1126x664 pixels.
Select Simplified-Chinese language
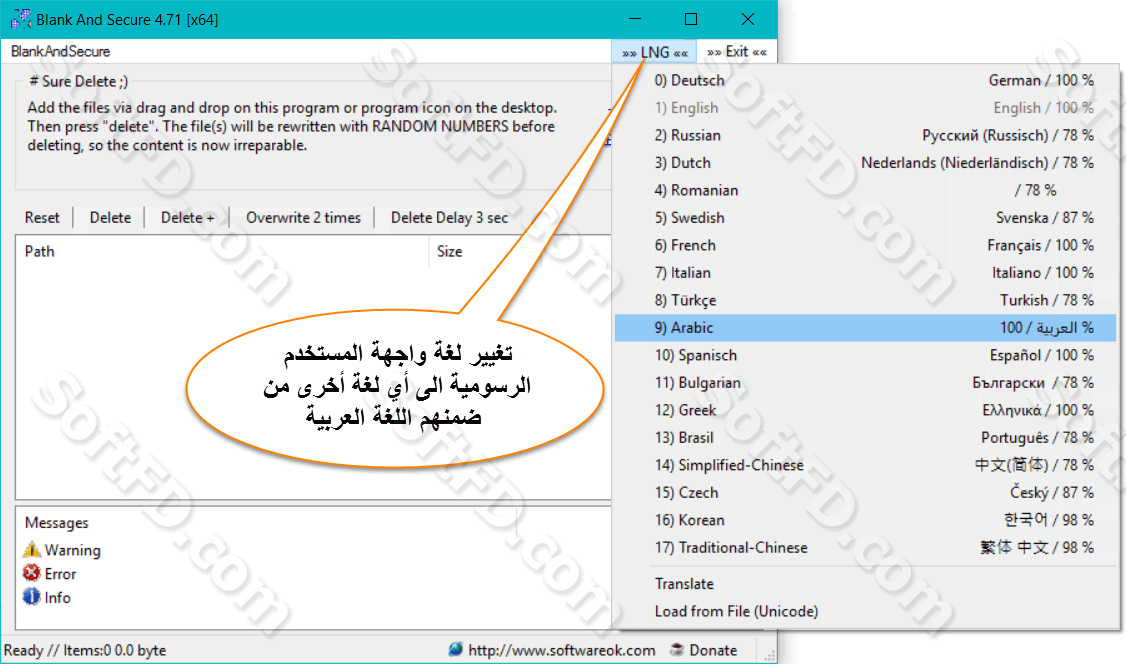point(865,465)
